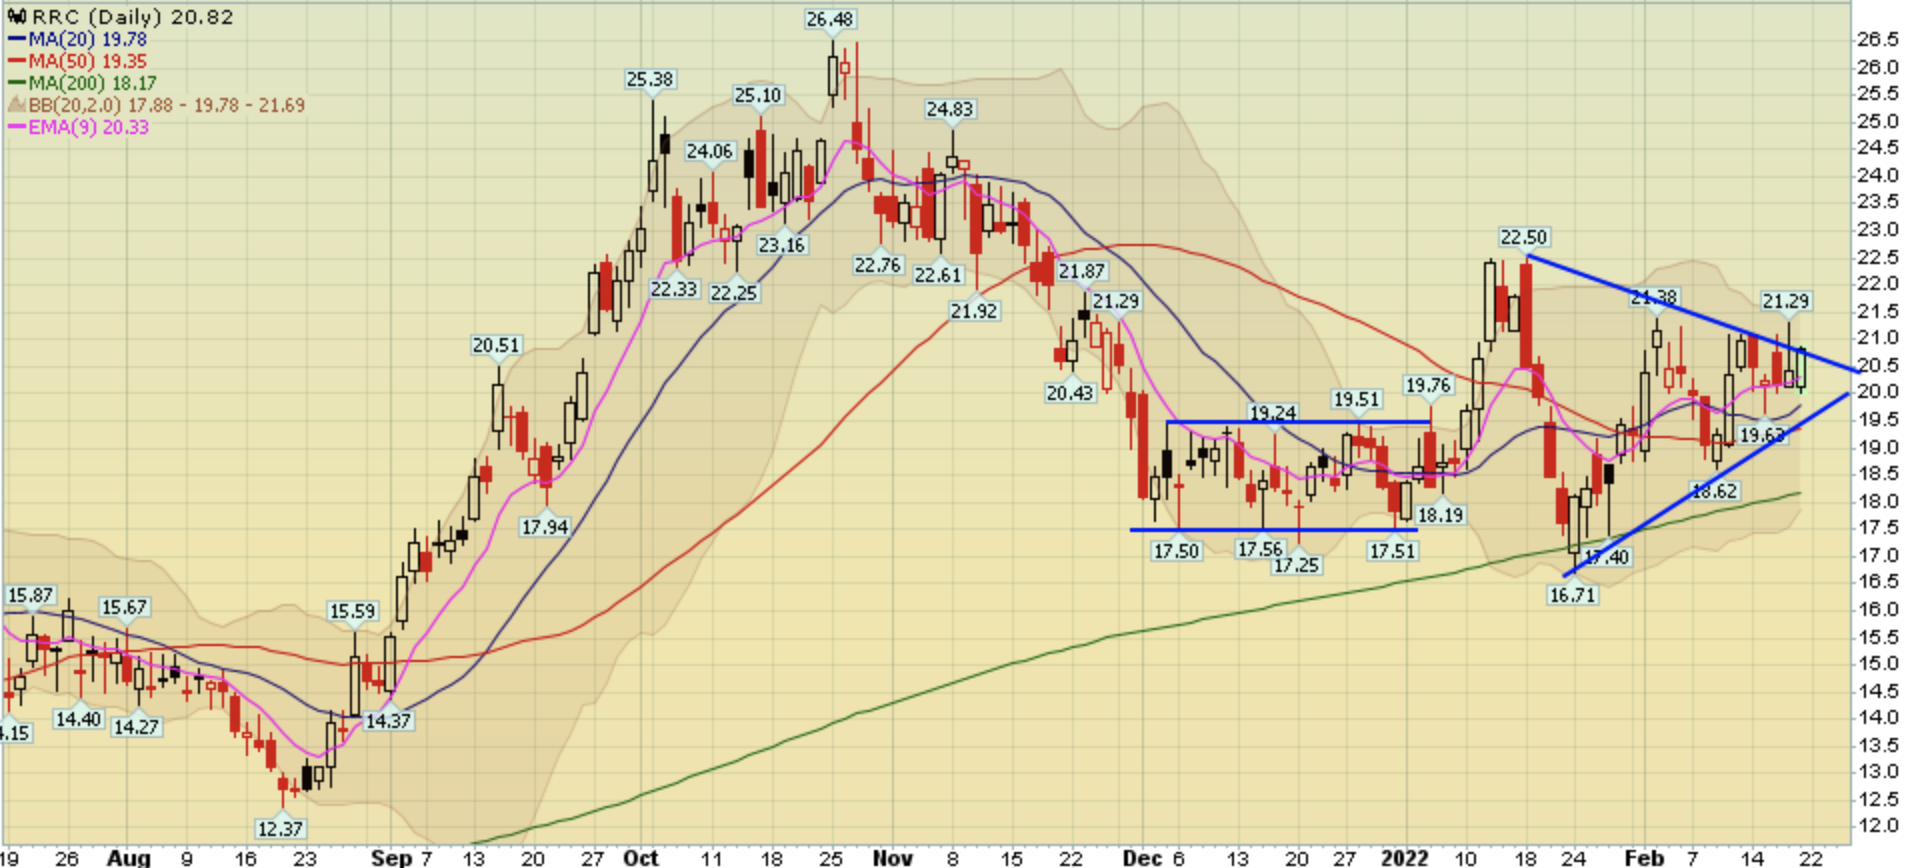1922x868 pixels.
Task: Select the 17.25 support low label
Action: [x=1296, y=566]
